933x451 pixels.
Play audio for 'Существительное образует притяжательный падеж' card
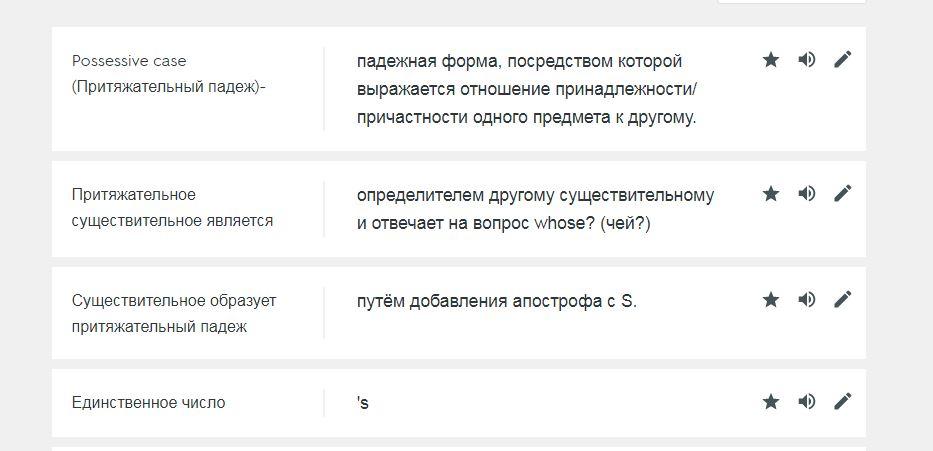click(806, 300)
